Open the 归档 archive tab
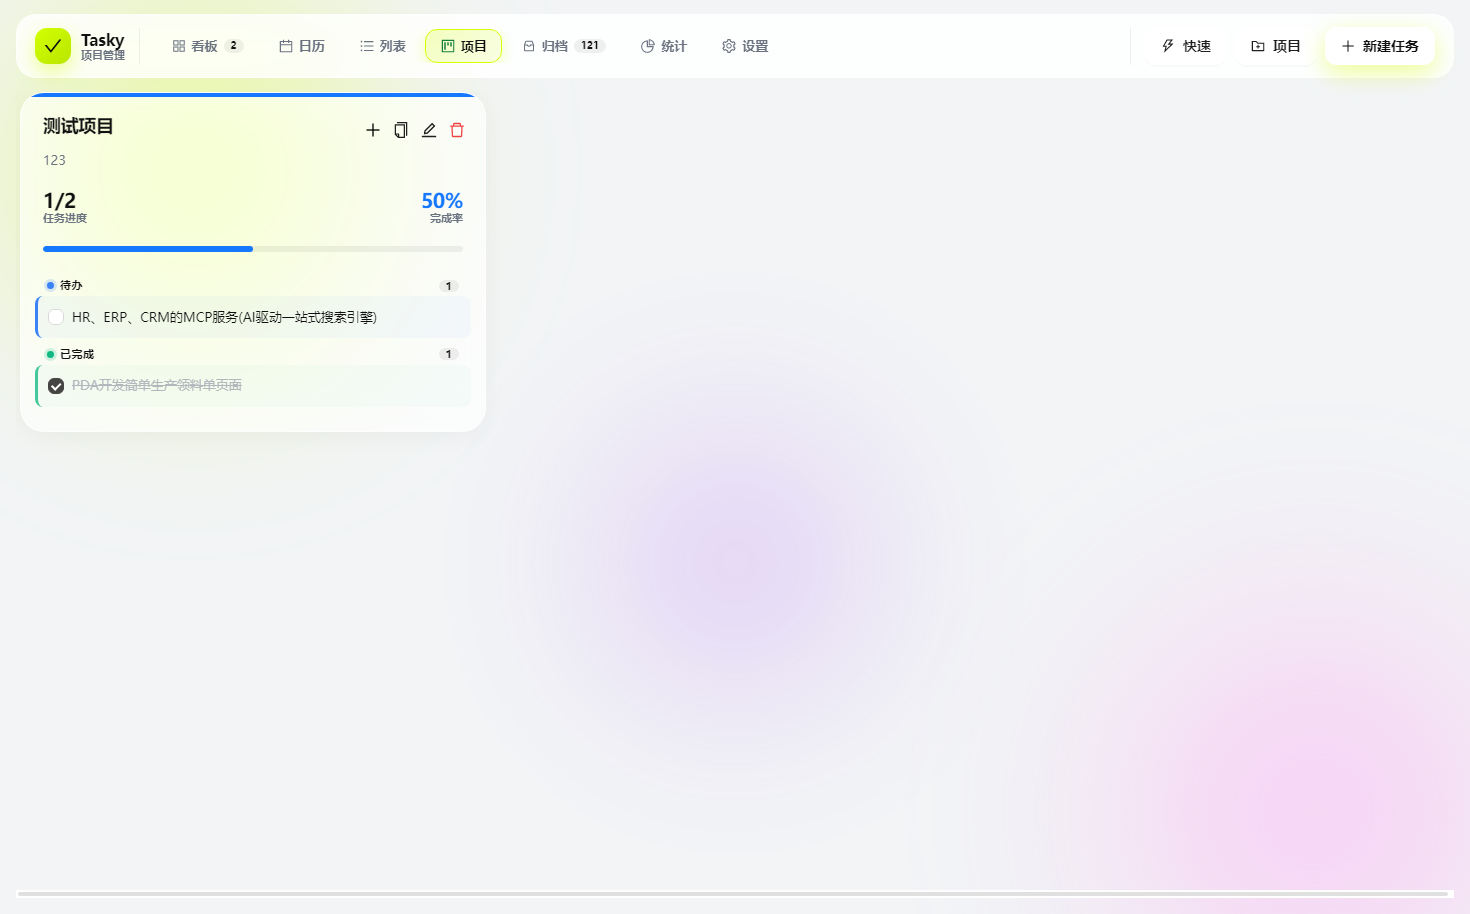This screenshot has height=914, width=1470. (564, 46)
